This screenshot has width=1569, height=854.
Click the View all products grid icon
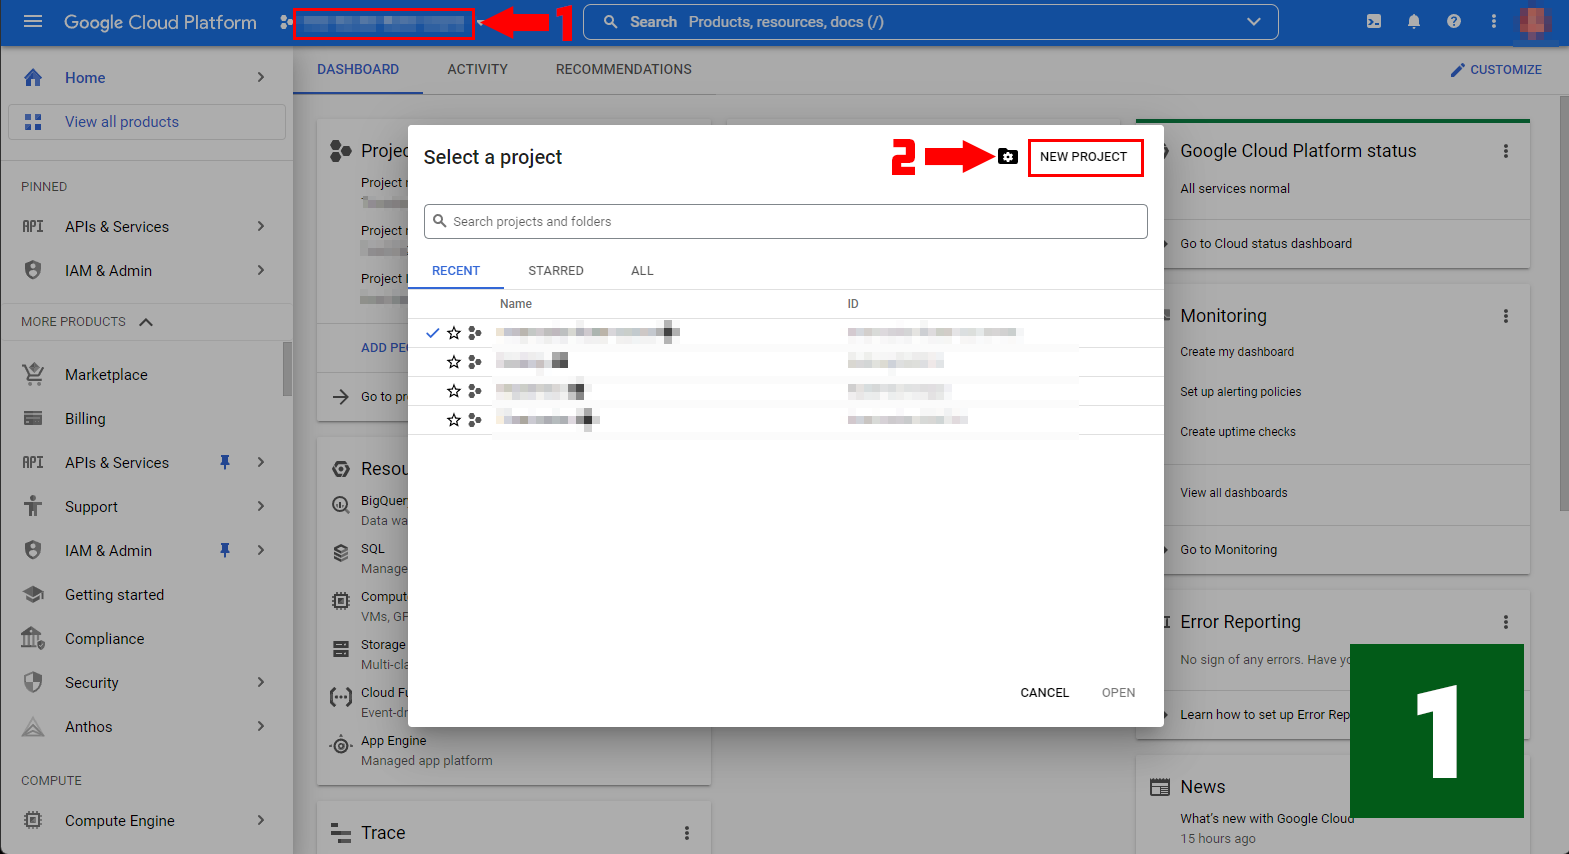point(33,122)
